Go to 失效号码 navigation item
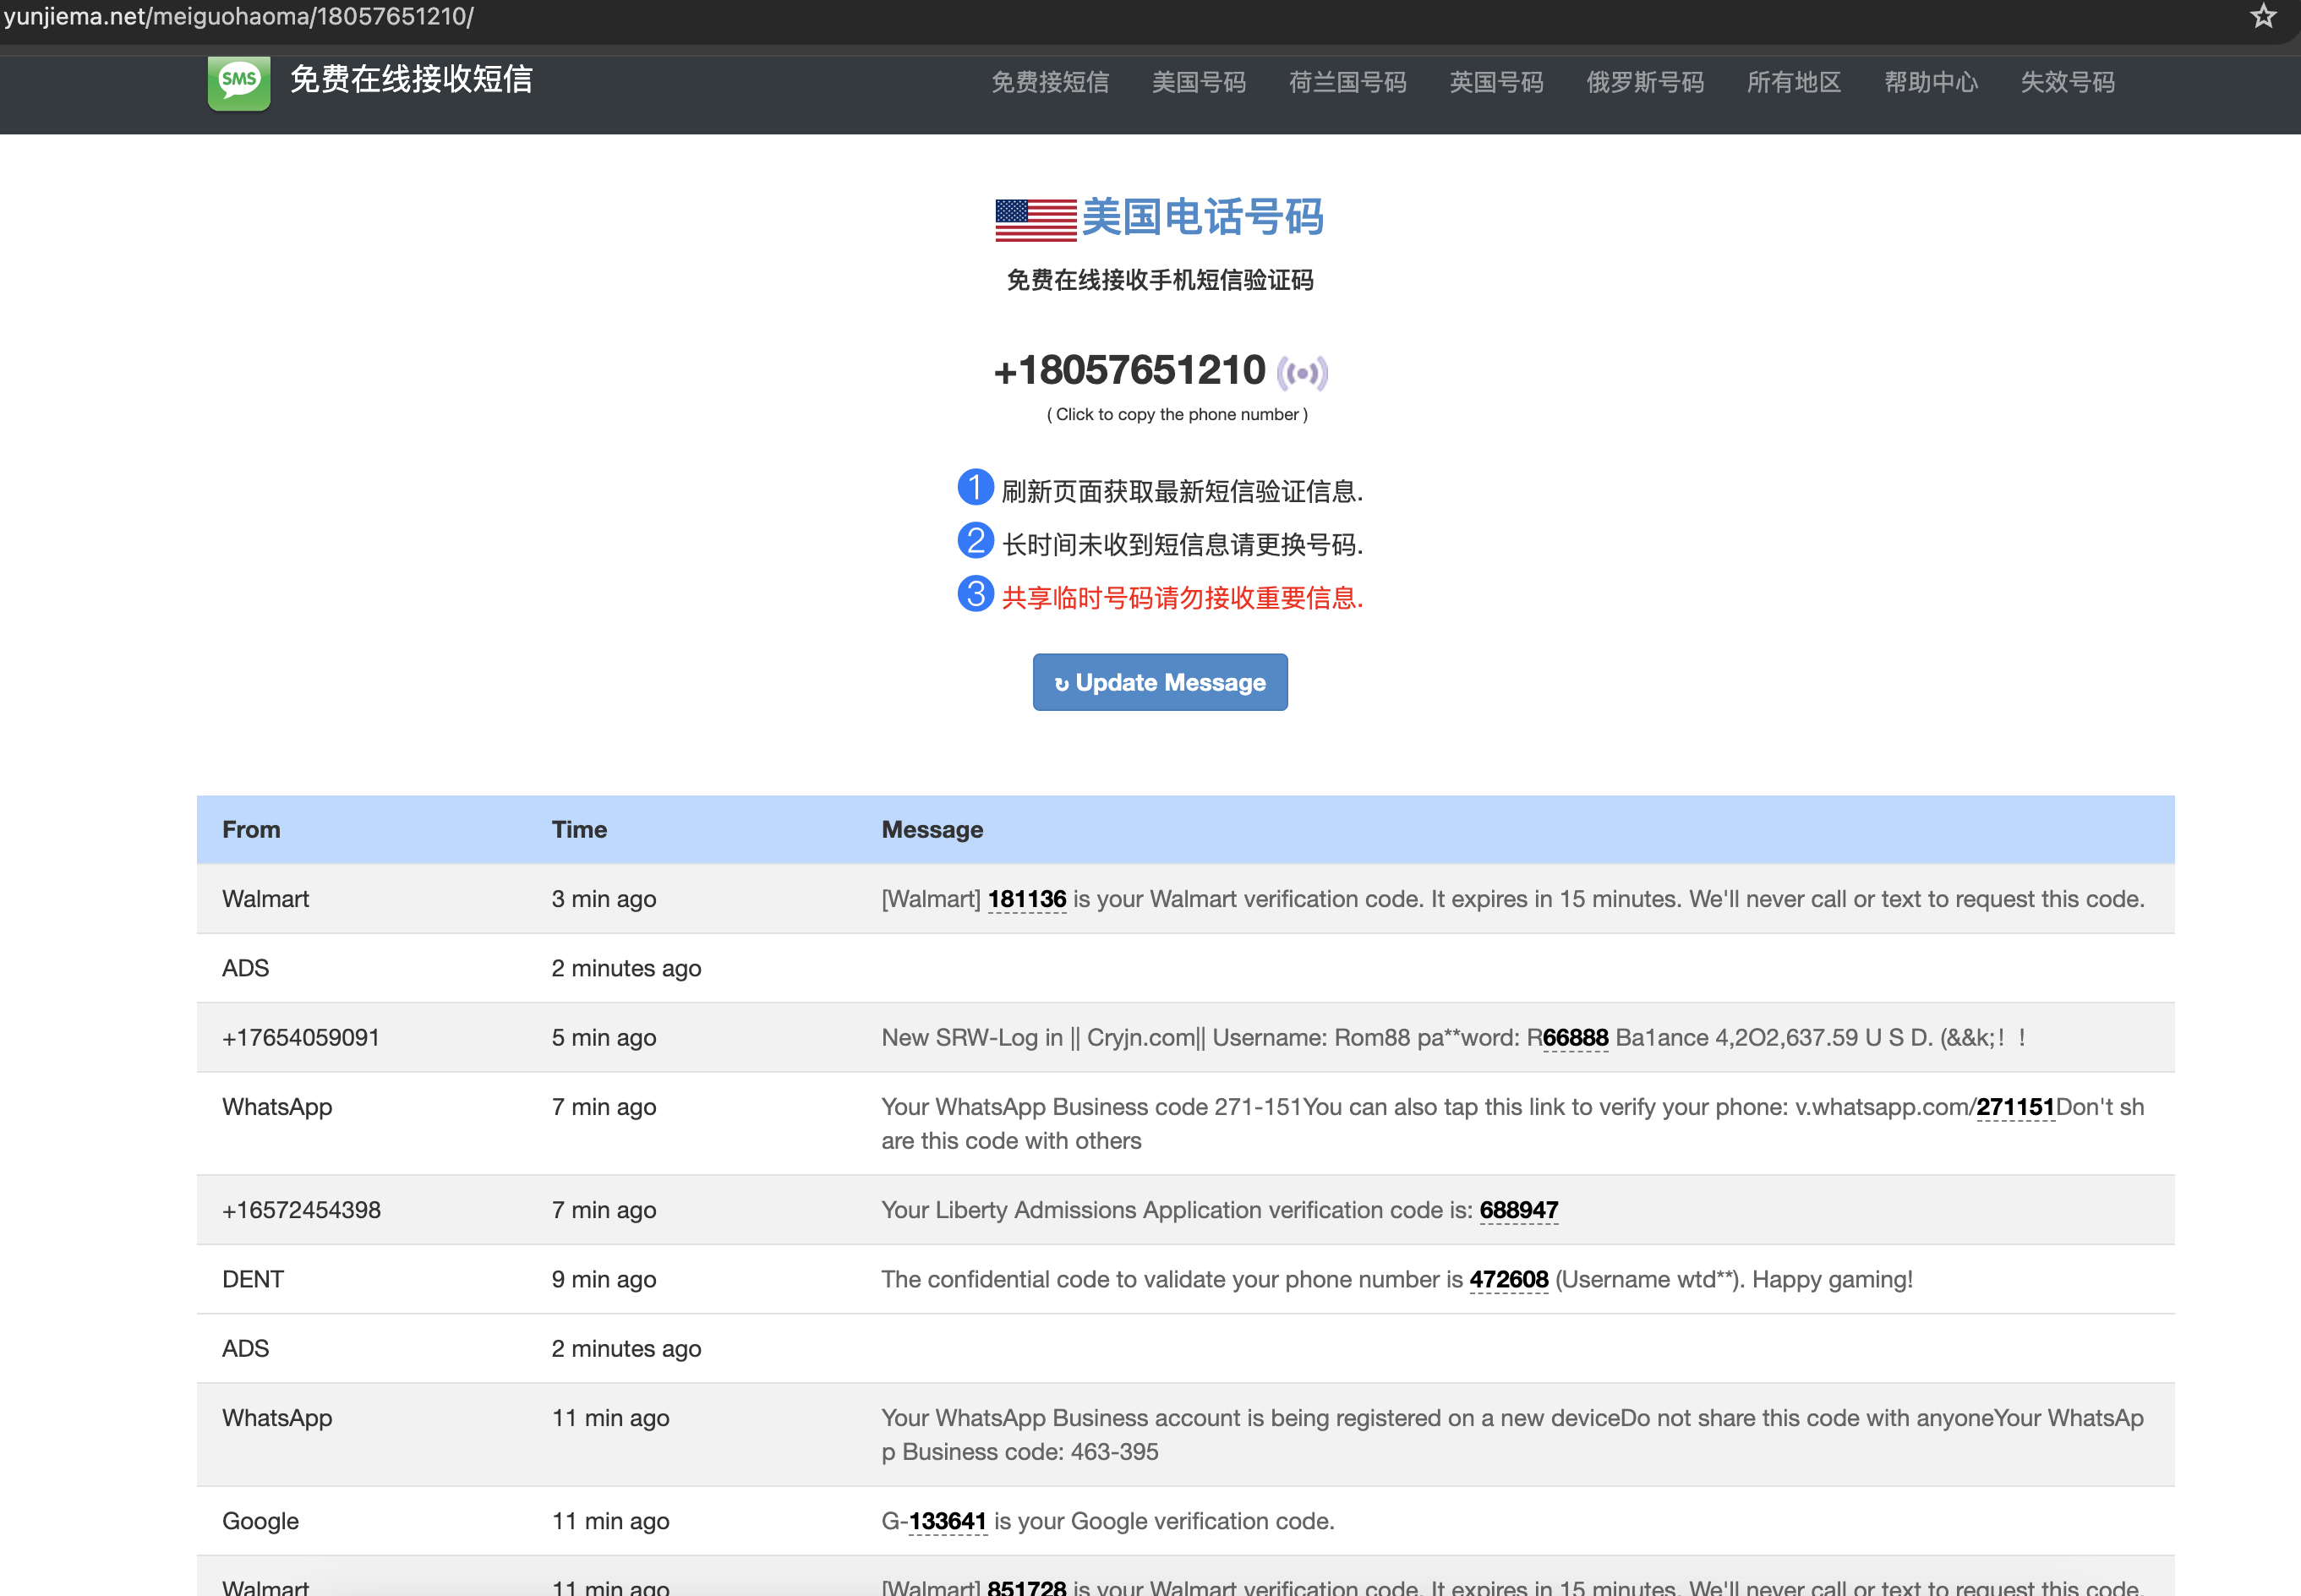2301x1596 pixels. point(2067,82)
